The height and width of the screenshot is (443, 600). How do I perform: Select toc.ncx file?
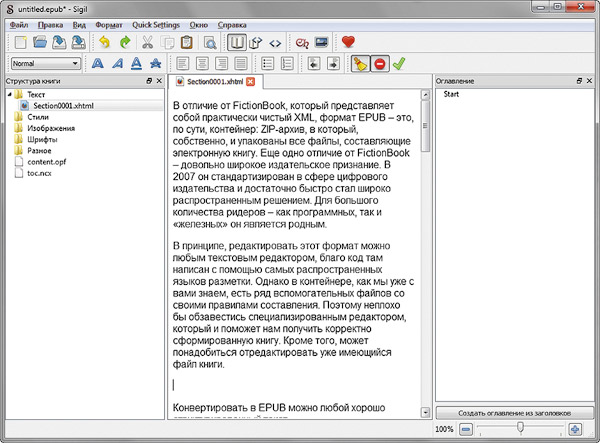pyautogui.click(x=39, y=173)
